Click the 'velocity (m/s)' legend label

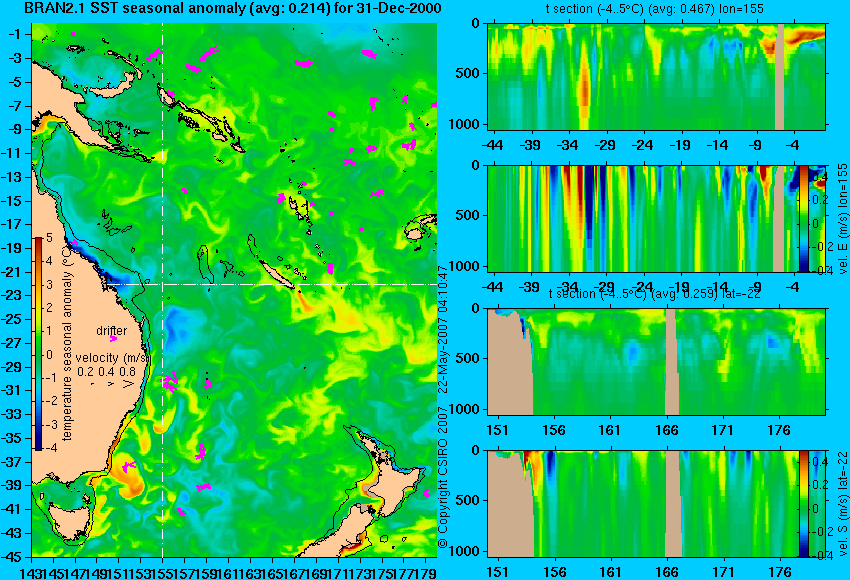(112, 358)
